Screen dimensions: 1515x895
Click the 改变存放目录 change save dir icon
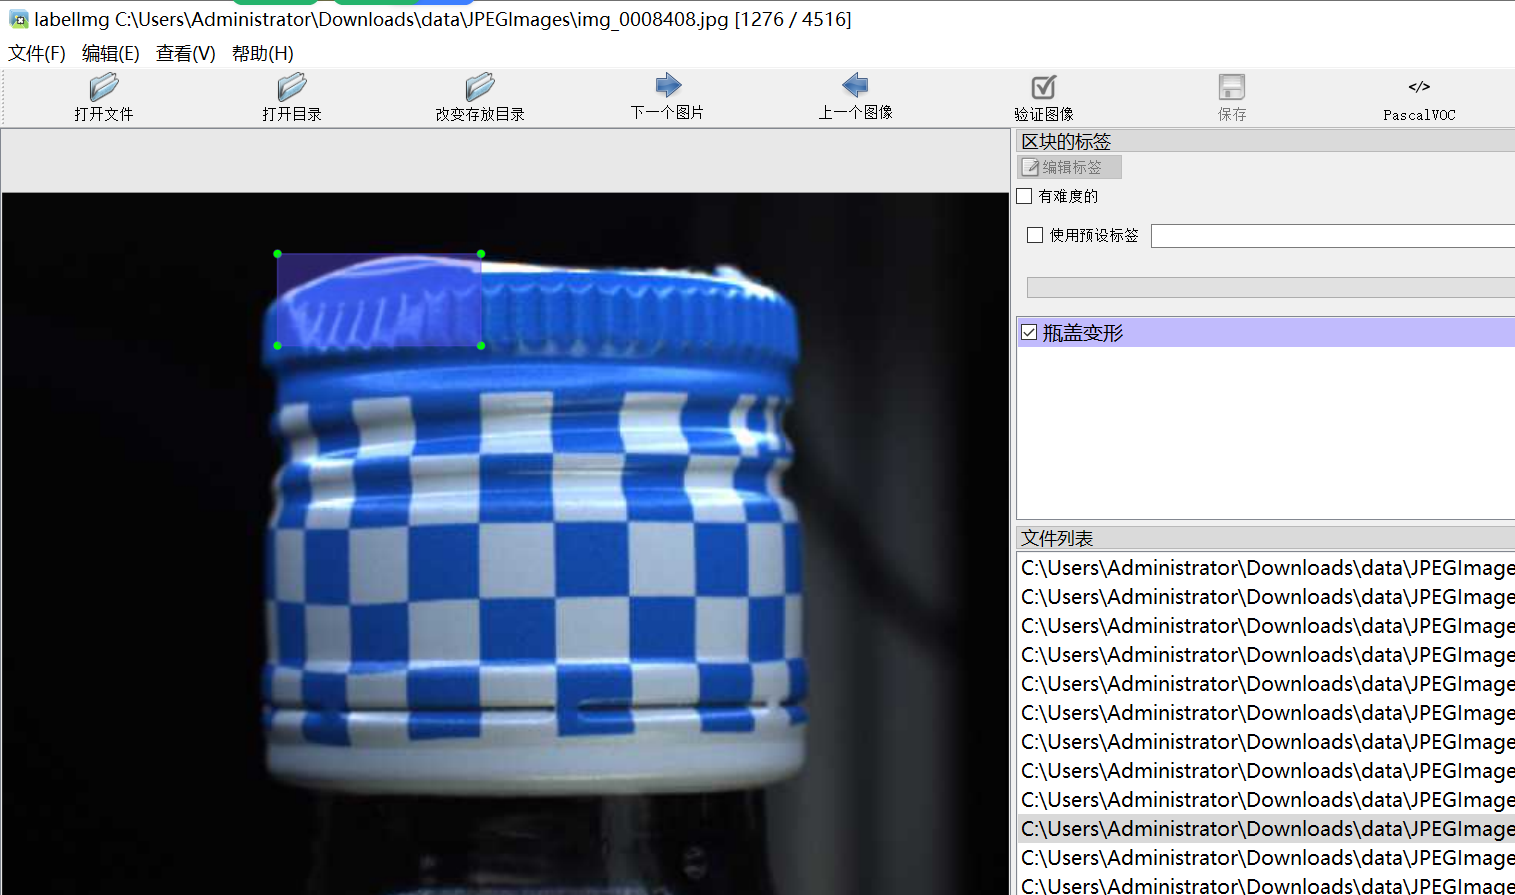480,87
